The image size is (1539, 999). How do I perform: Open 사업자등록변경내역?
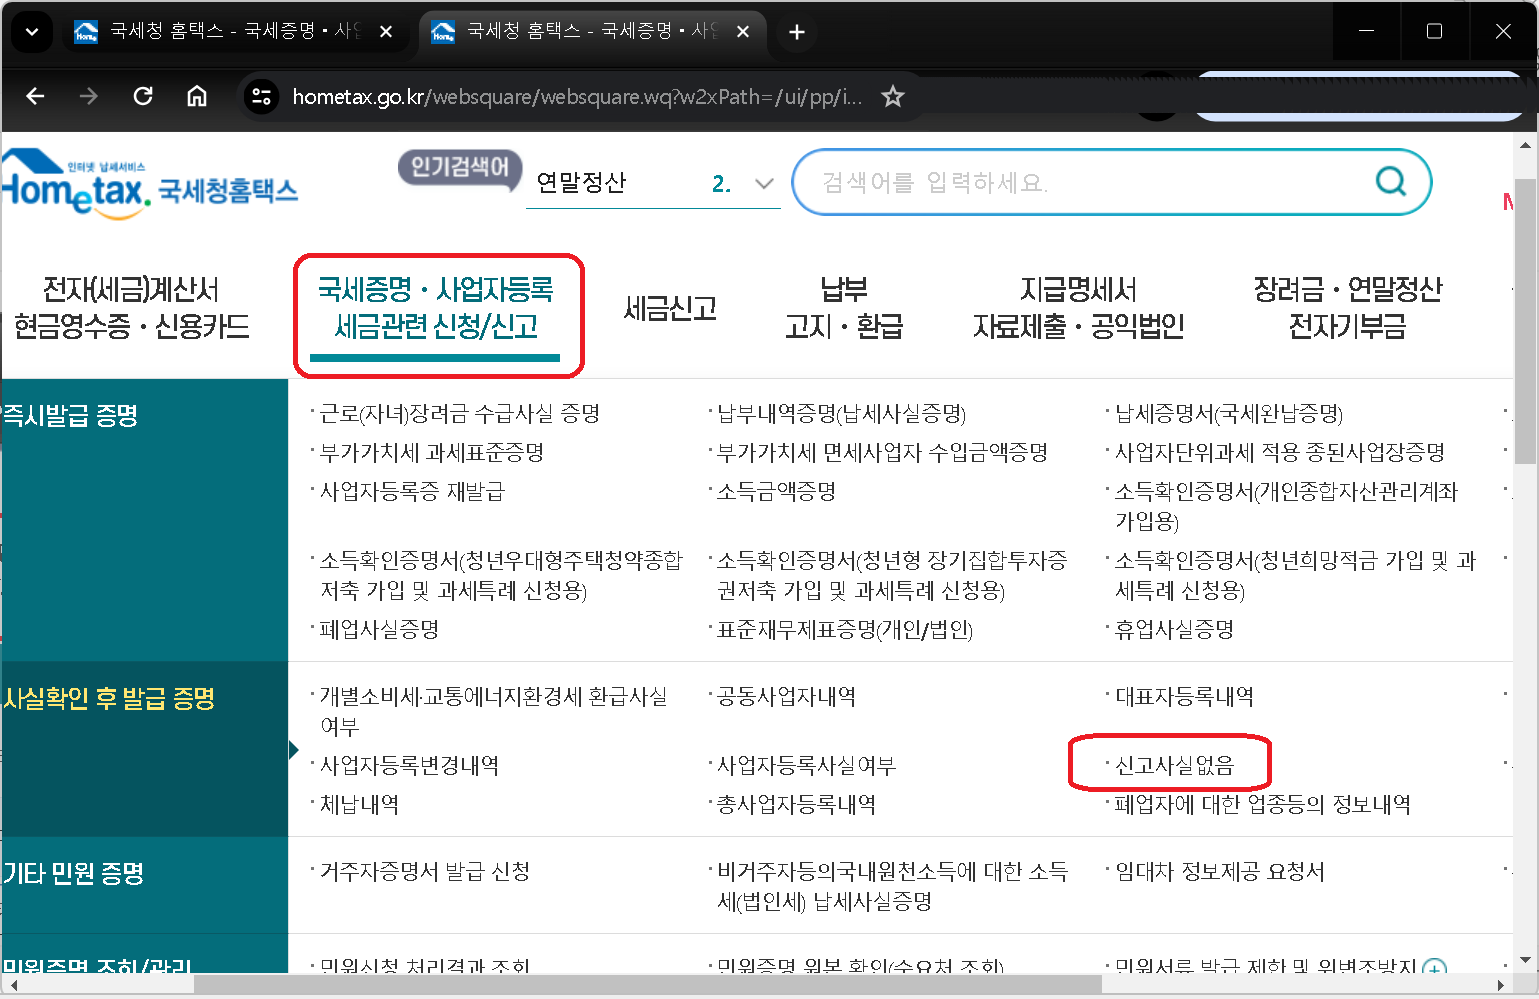click(x=409, y=766)
